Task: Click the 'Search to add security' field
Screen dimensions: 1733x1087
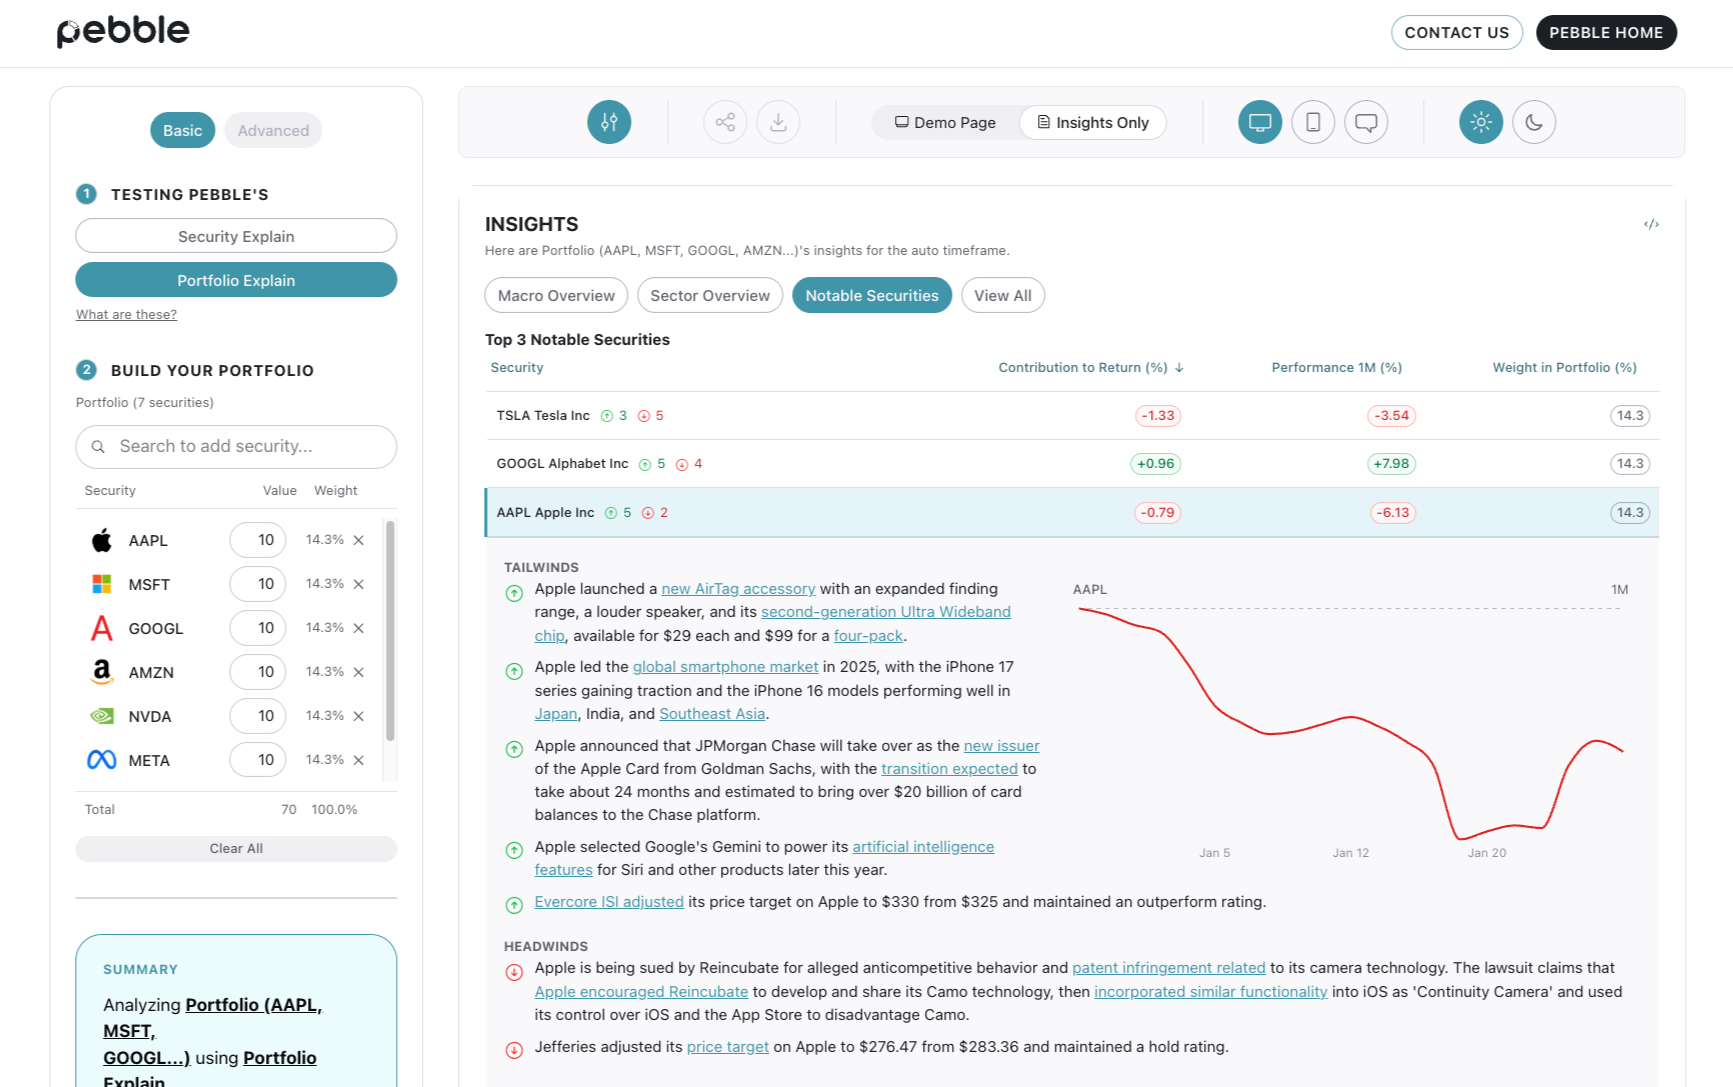Action: point(236,447)
